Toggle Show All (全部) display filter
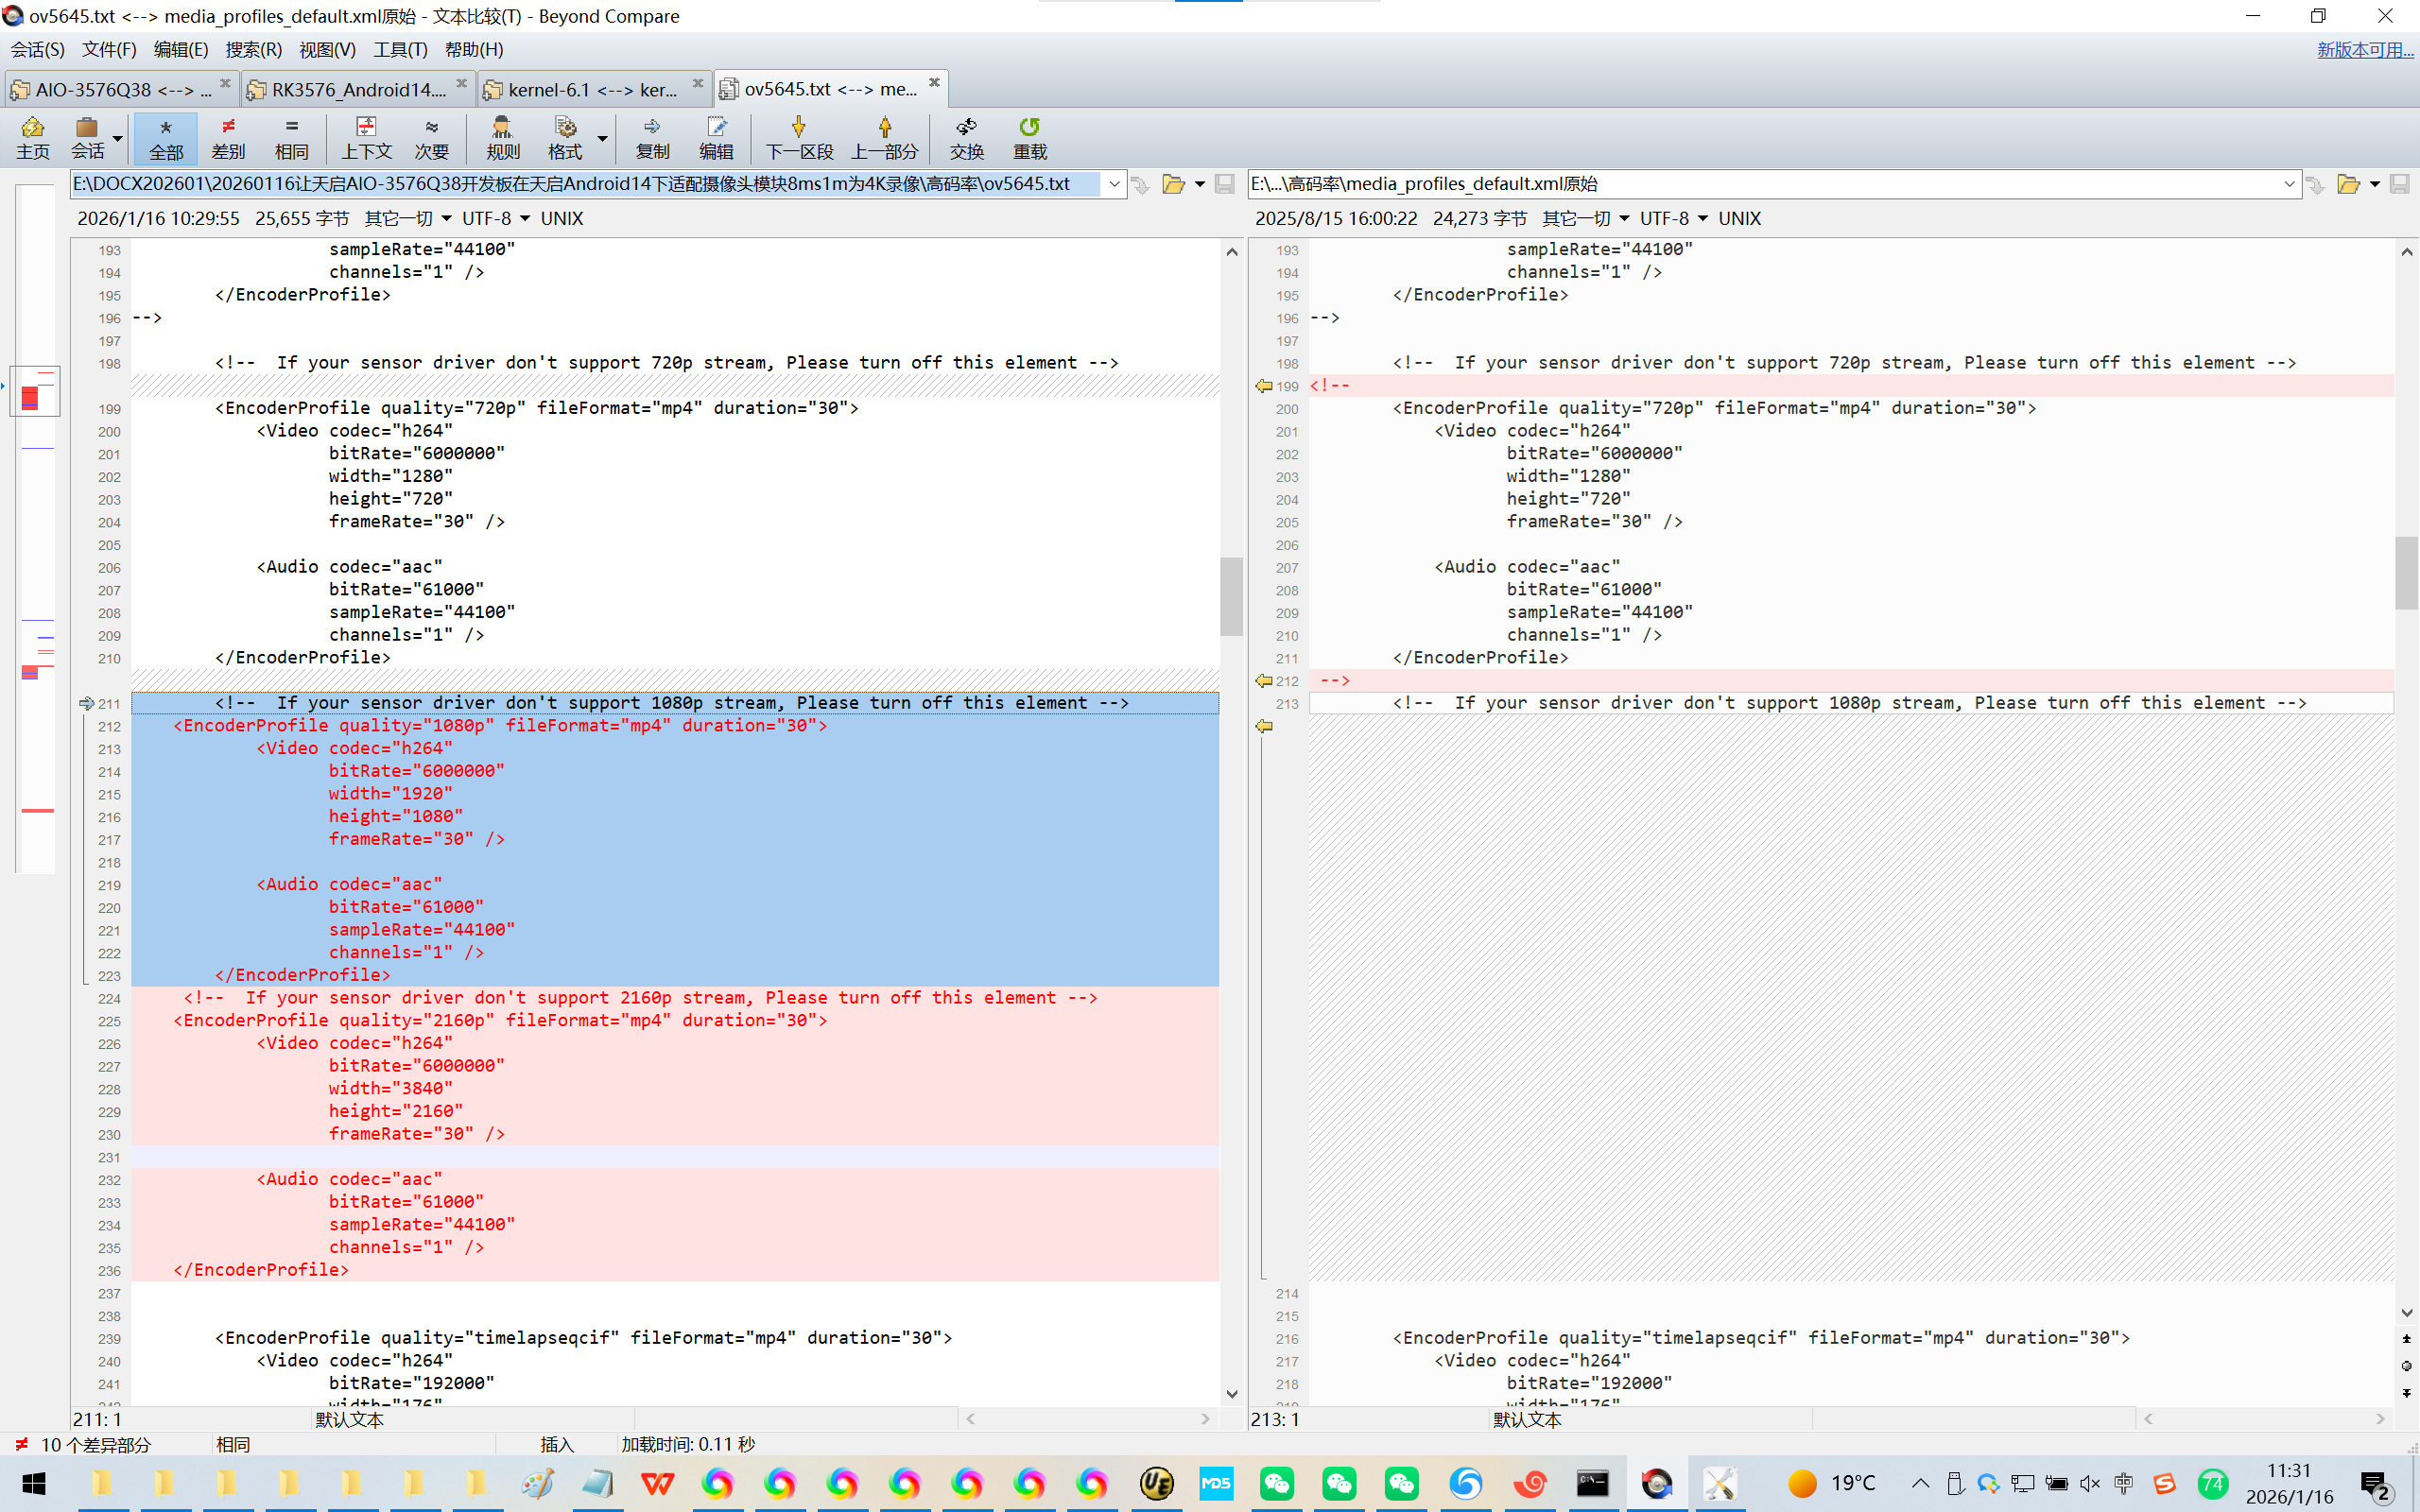The image size is (2420, 1512). [x=166, y=137]
